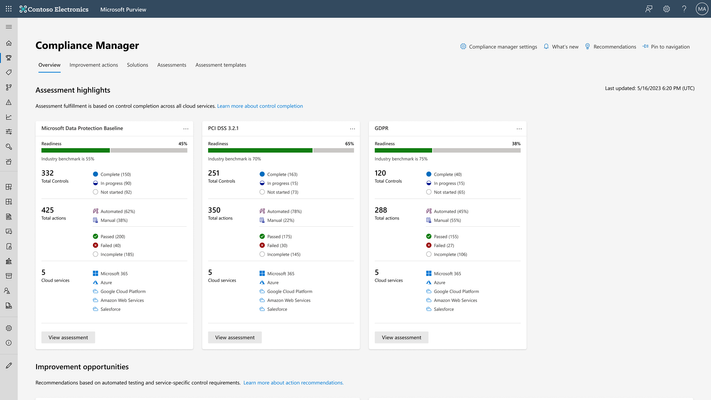Open What's new notifications

(x=561, y=47)
